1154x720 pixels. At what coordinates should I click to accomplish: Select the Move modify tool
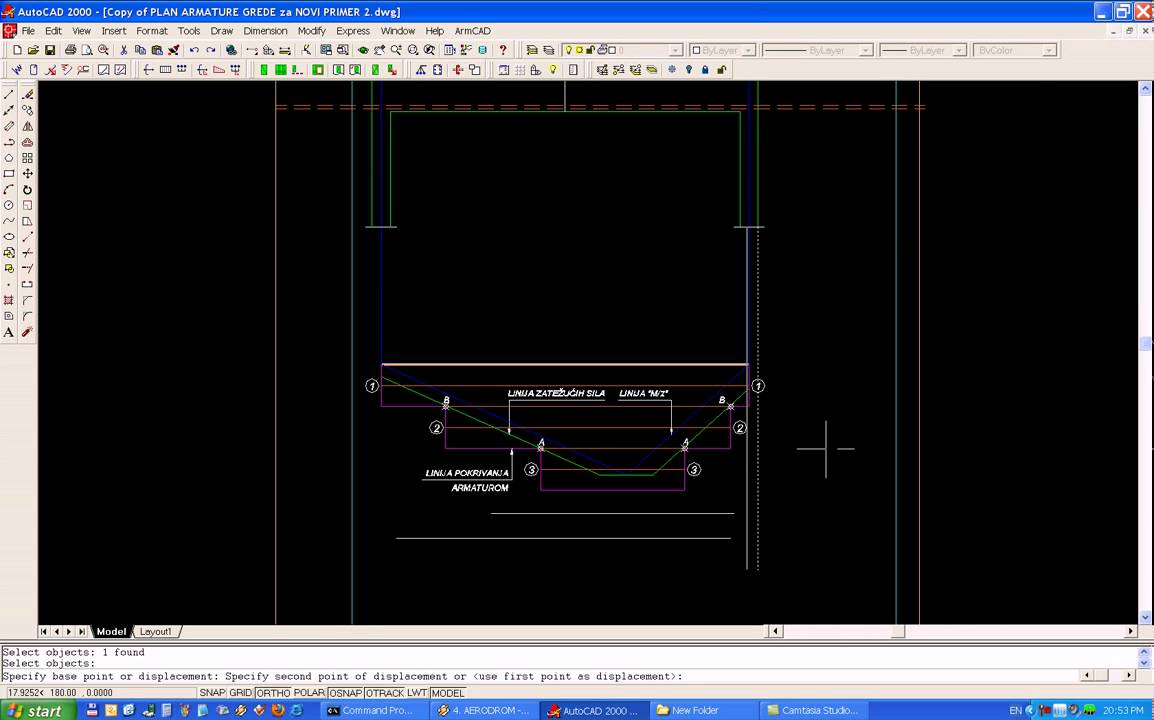point(27,174)
